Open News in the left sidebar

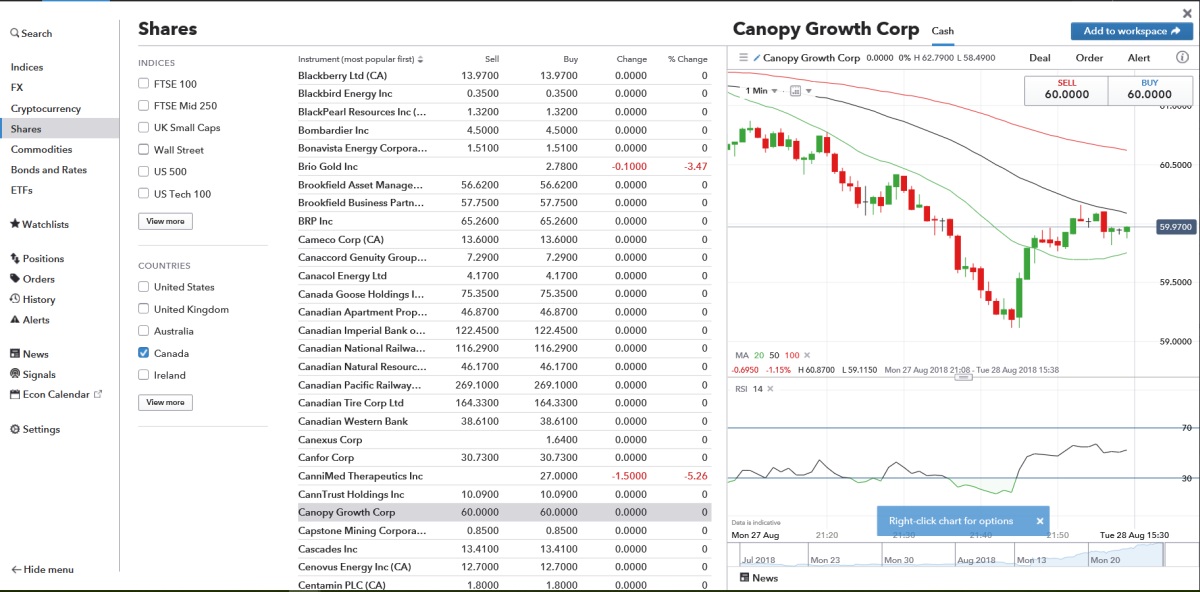coord(29,354)
